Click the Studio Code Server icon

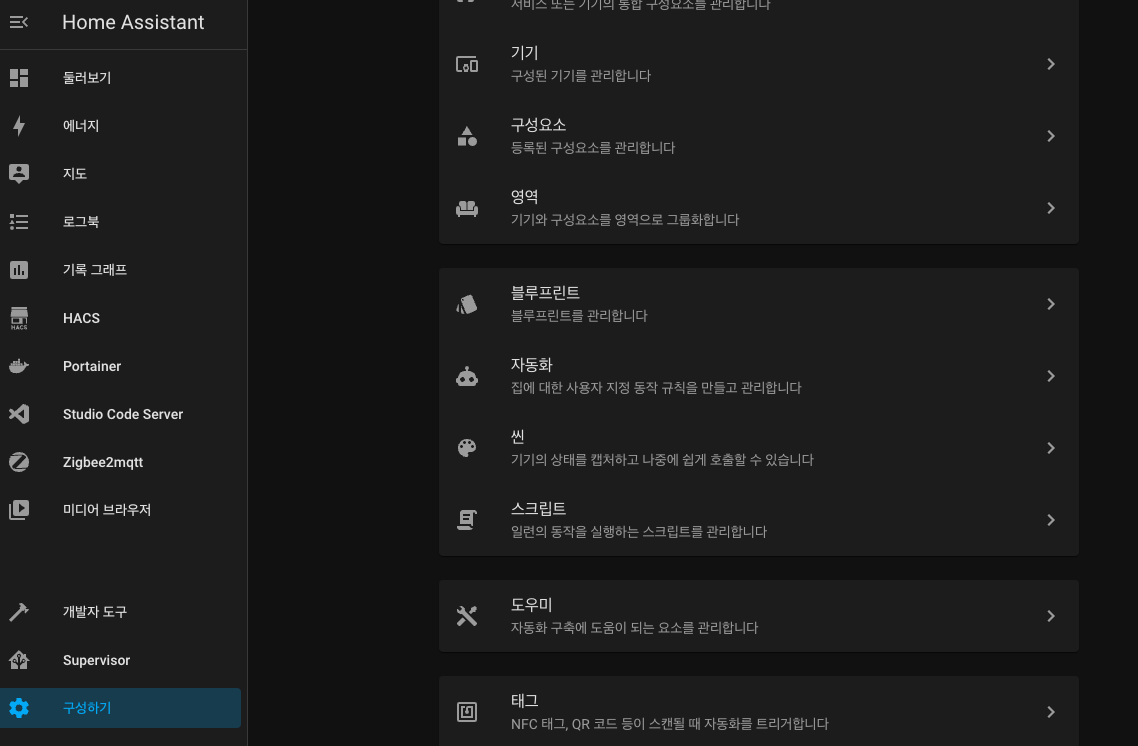19,414
